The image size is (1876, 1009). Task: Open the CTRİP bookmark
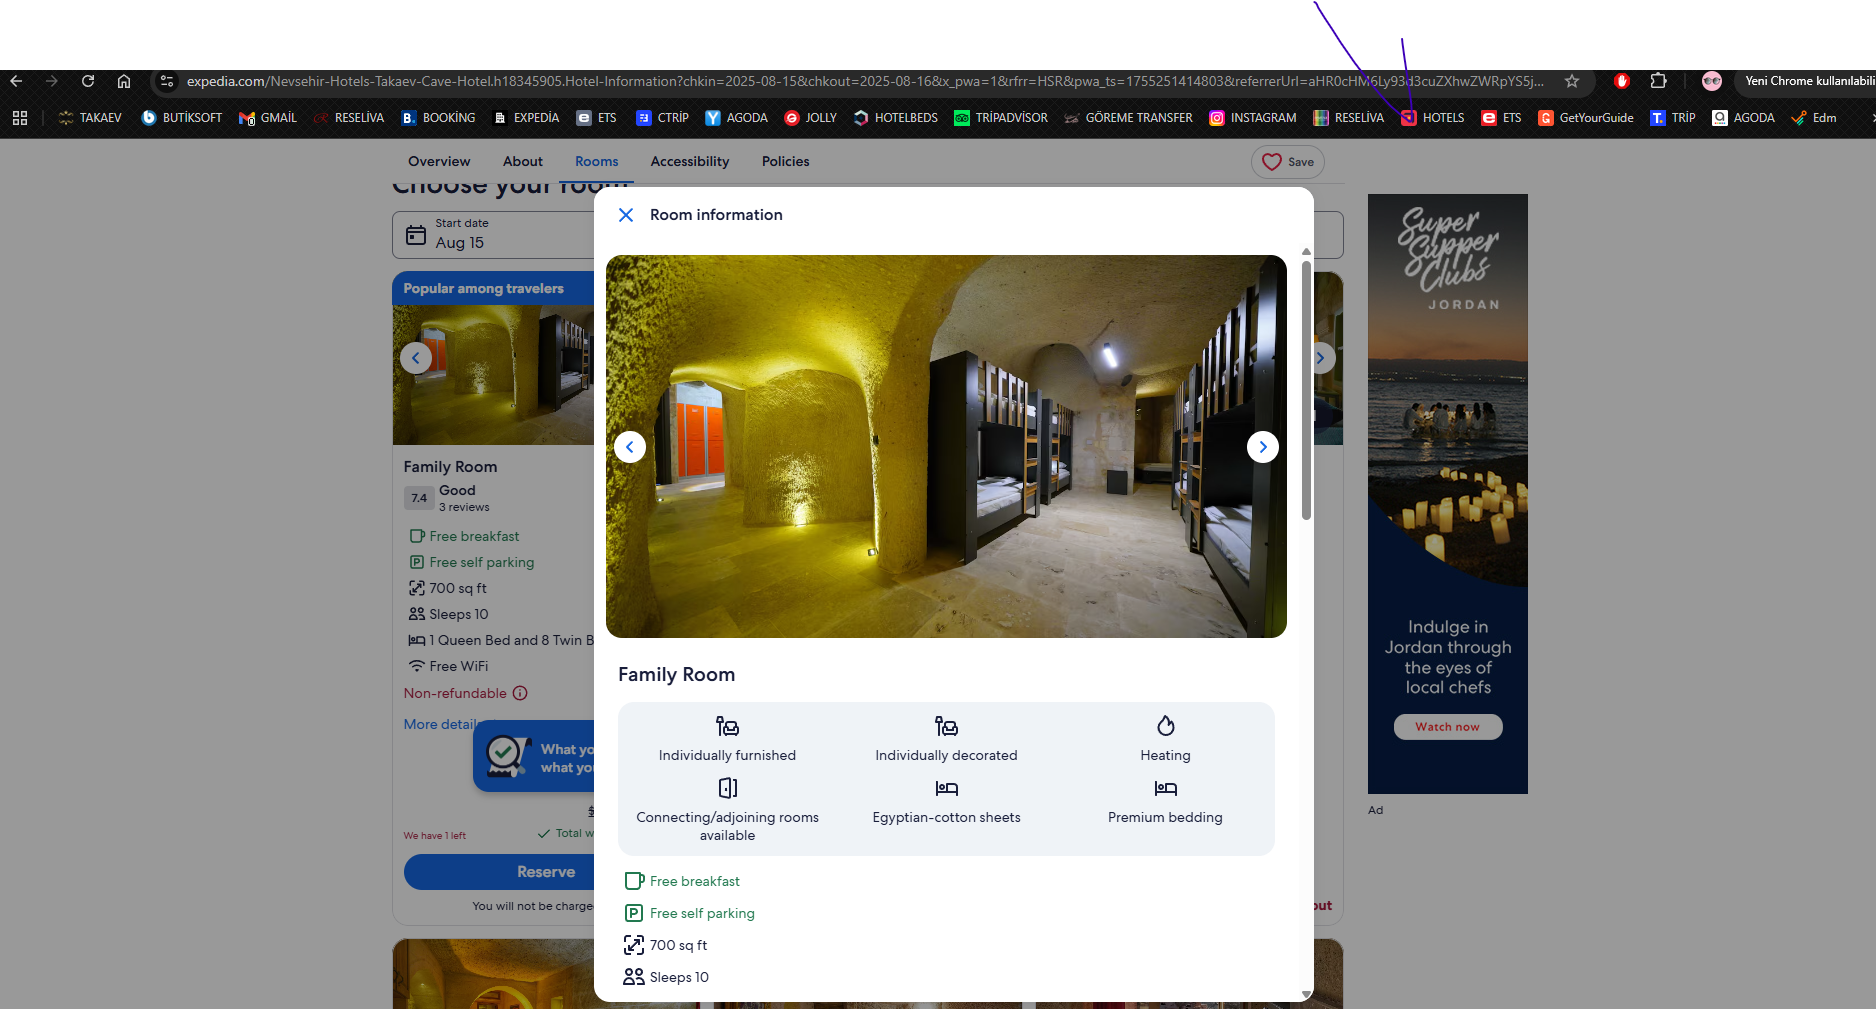tap(663, 118)
